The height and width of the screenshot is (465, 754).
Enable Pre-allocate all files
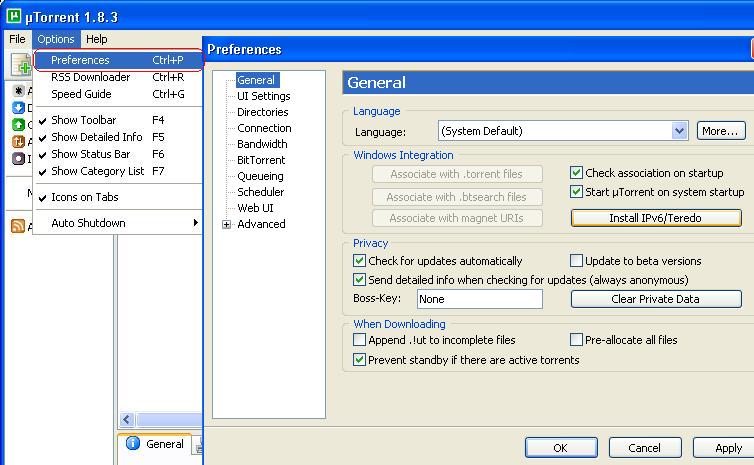pos(576,339)
